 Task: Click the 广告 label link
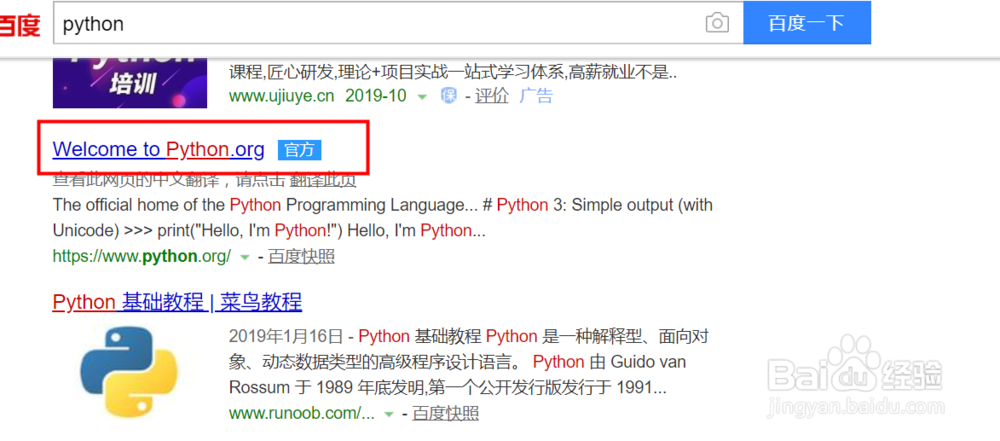[x=536, y=96]
